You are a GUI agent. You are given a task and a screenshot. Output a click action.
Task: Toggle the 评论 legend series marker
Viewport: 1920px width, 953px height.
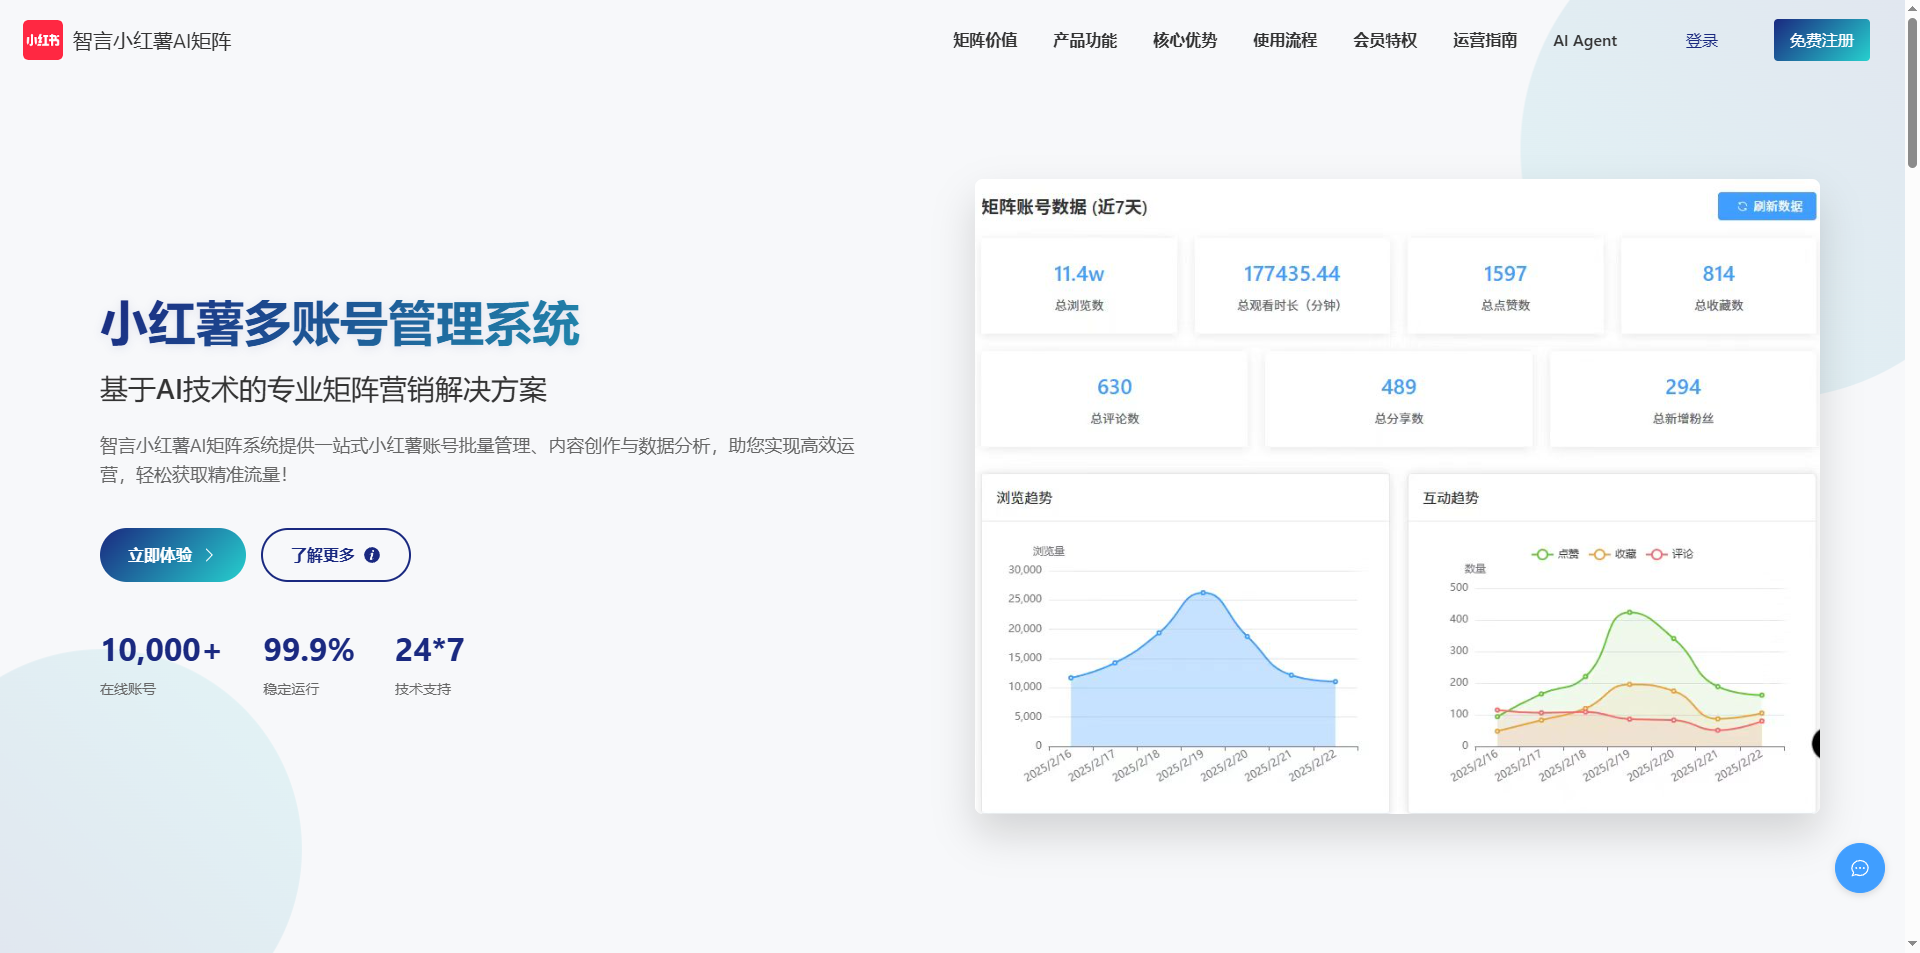coord(1657,554)
